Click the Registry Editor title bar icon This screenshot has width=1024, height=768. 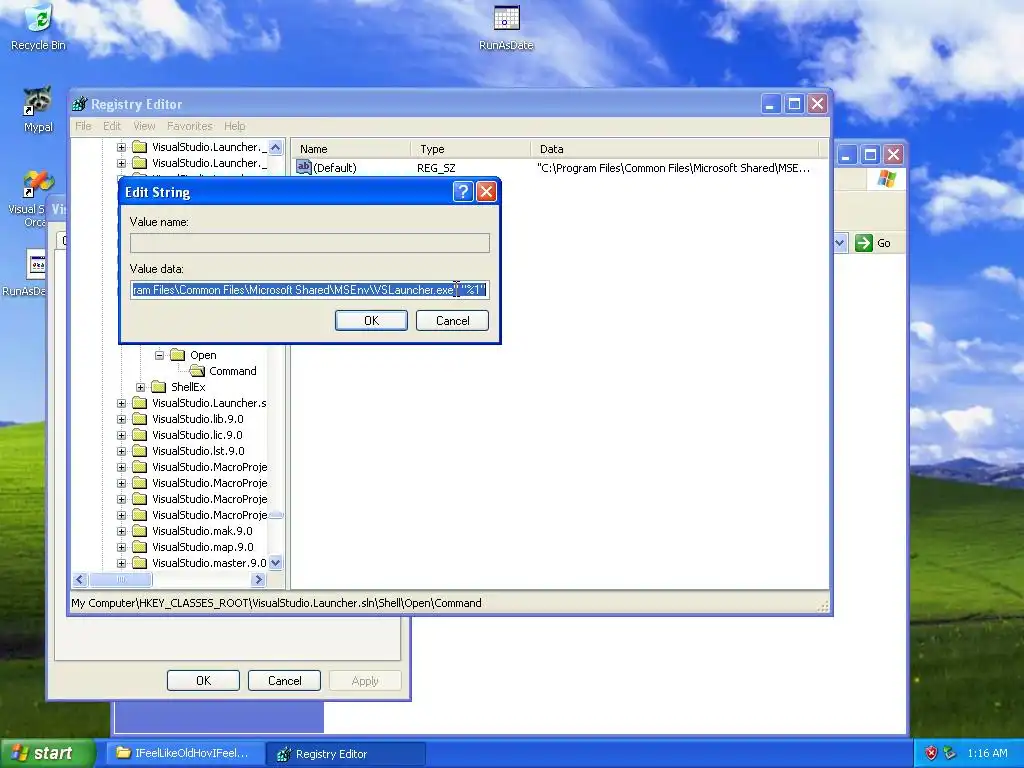[80, 104]
